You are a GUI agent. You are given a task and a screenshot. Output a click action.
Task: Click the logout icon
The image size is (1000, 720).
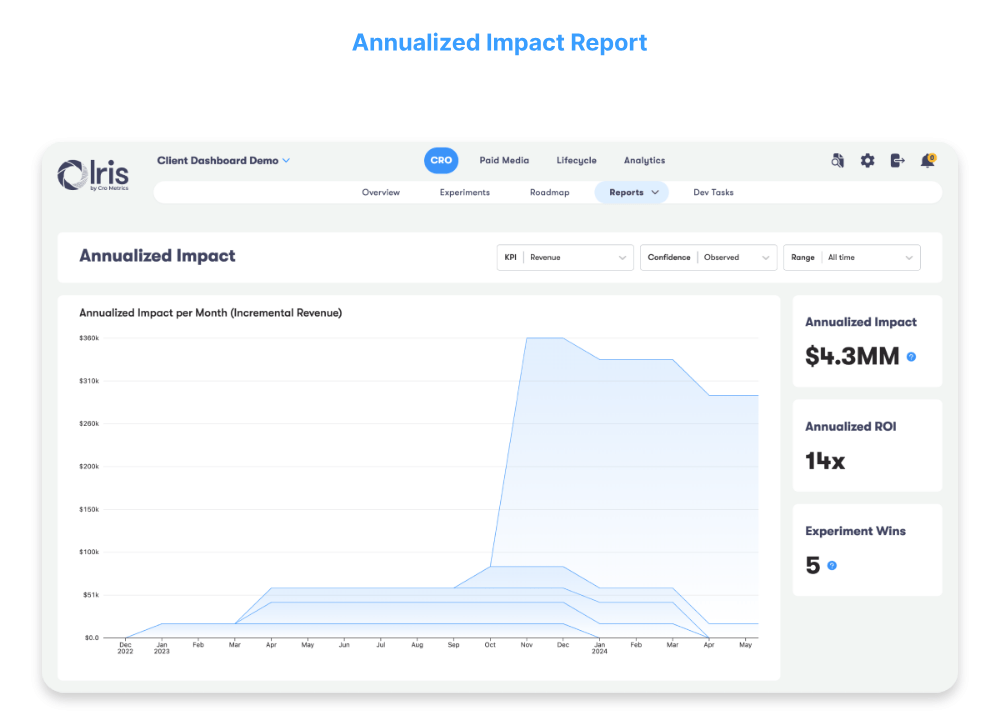[x=897, y=160]
